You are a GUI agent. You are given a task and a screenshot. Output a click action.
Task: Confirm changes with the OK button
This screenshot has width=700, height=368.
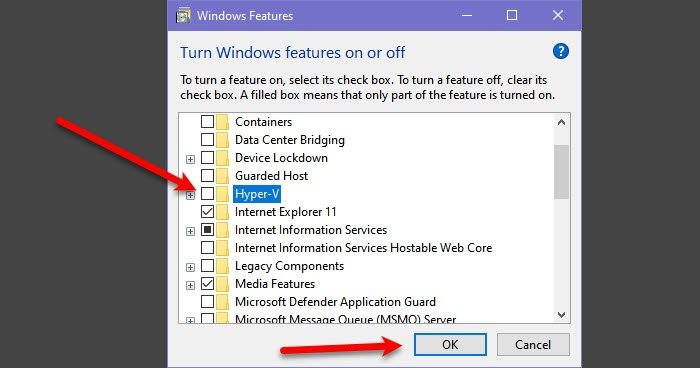(x=450, y=344)
